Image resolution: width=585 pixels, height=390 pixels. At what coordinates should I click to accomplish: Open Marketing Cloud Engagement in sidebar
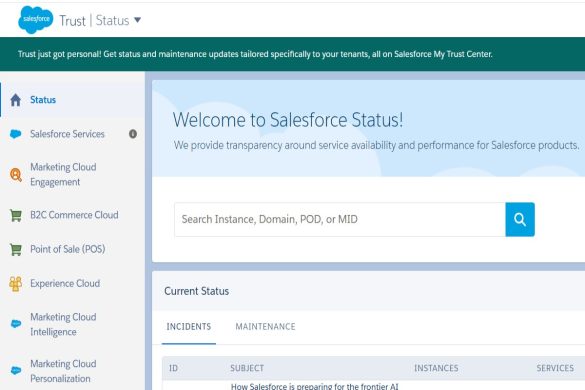[63, 174]
